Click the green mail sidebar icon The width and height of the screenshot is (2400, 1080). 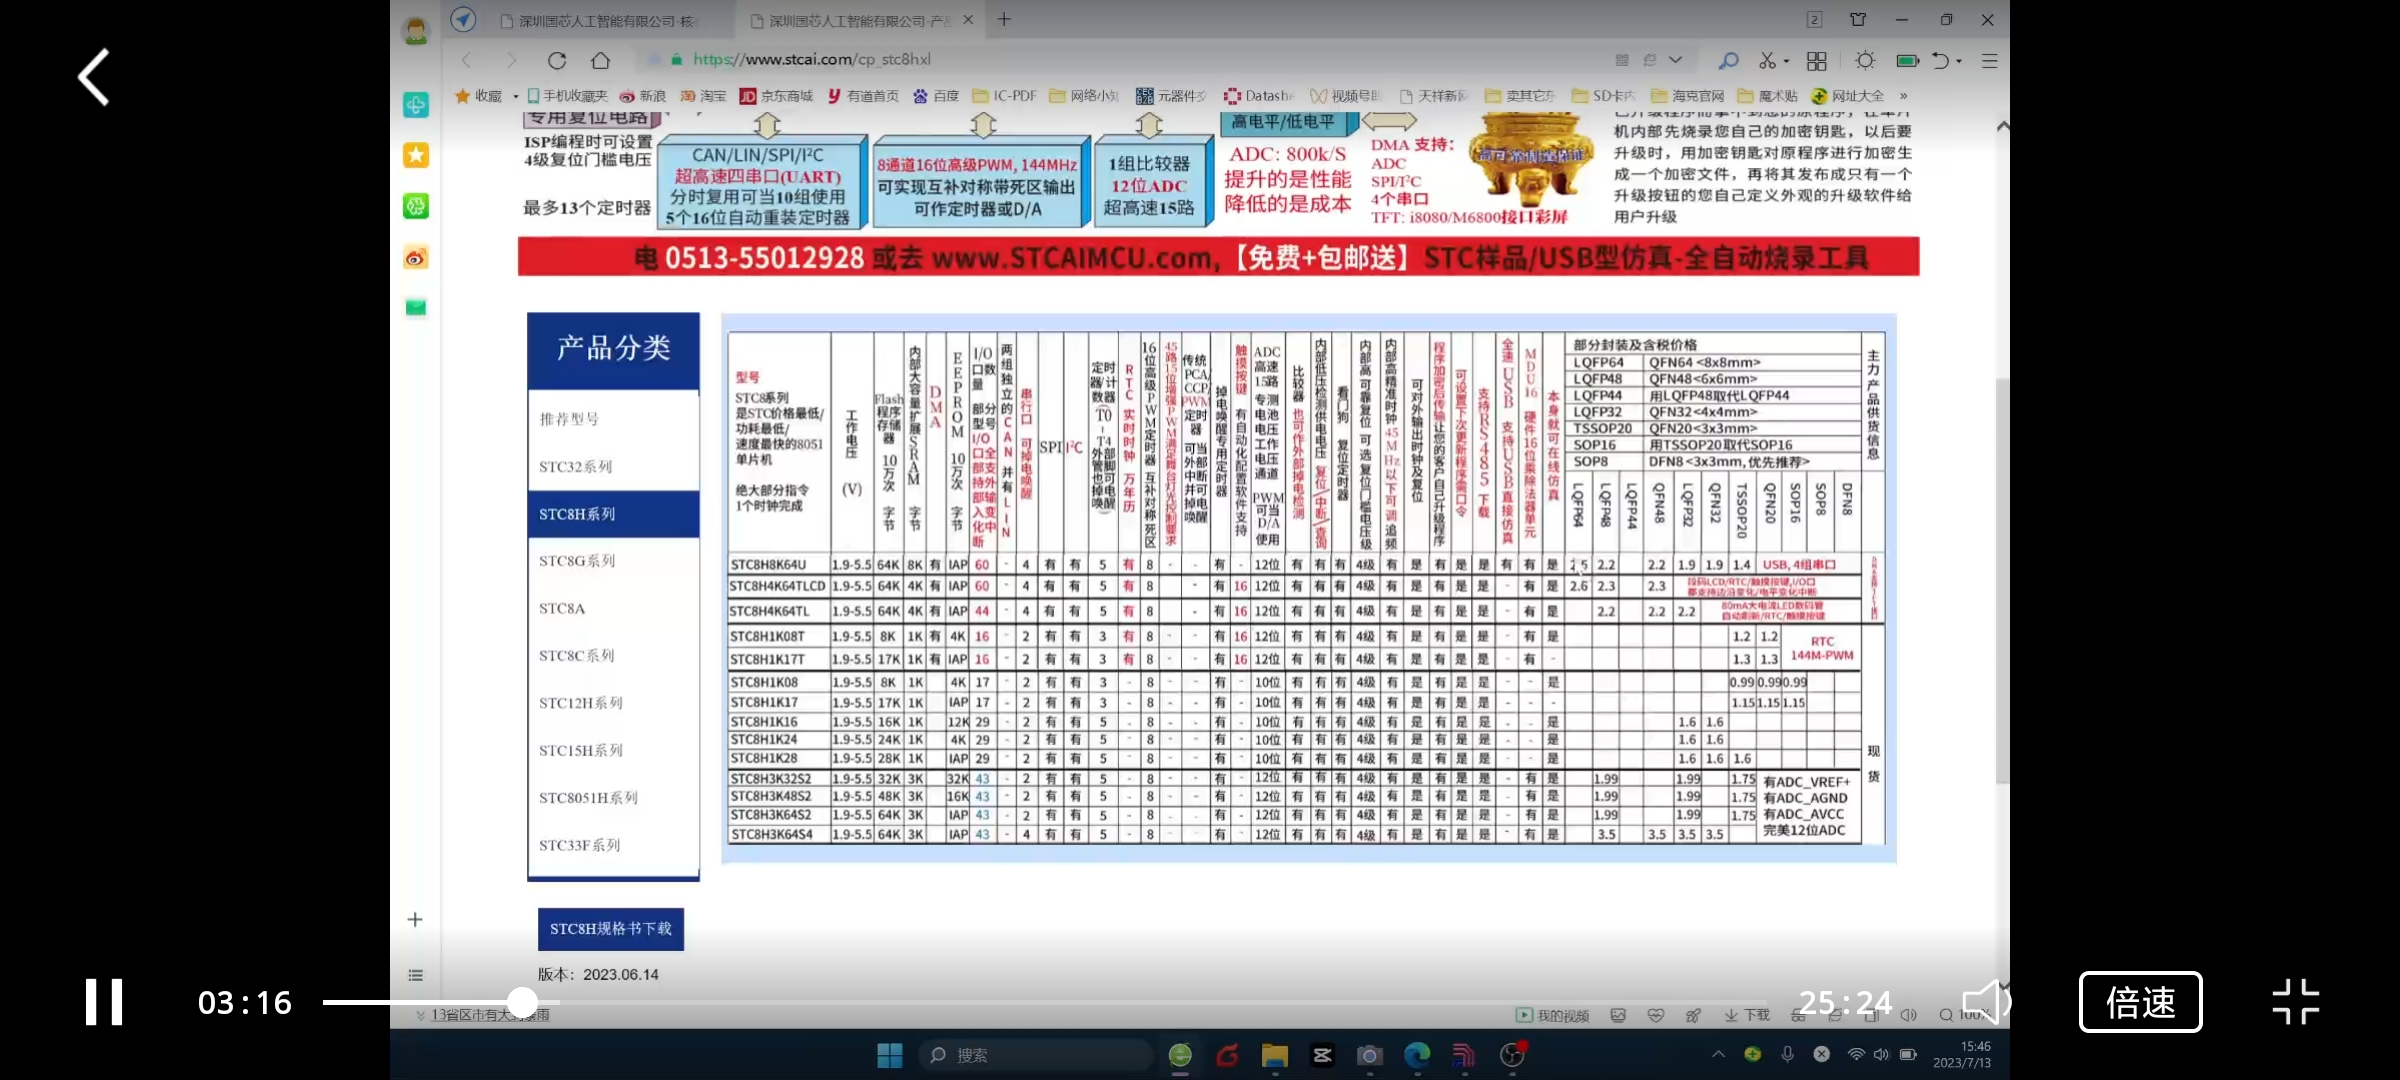point(416,308)
